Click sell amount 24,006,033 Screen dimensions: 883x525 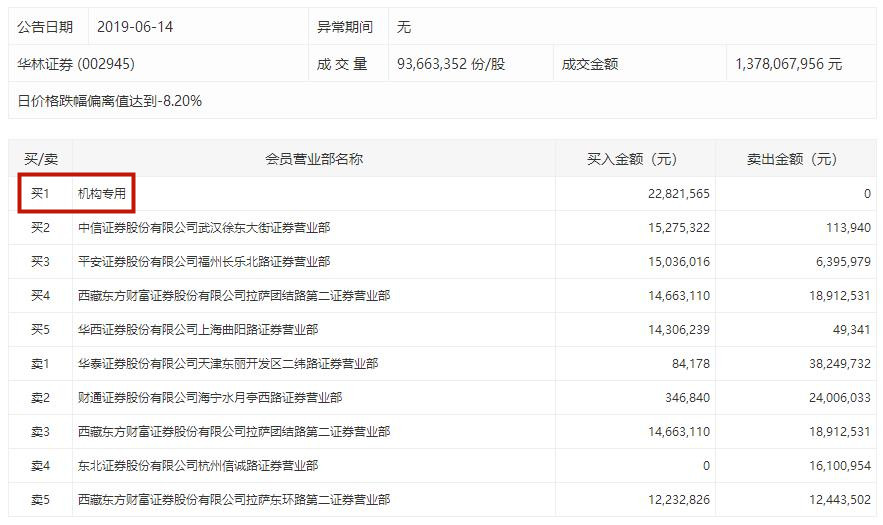(840, 398)
